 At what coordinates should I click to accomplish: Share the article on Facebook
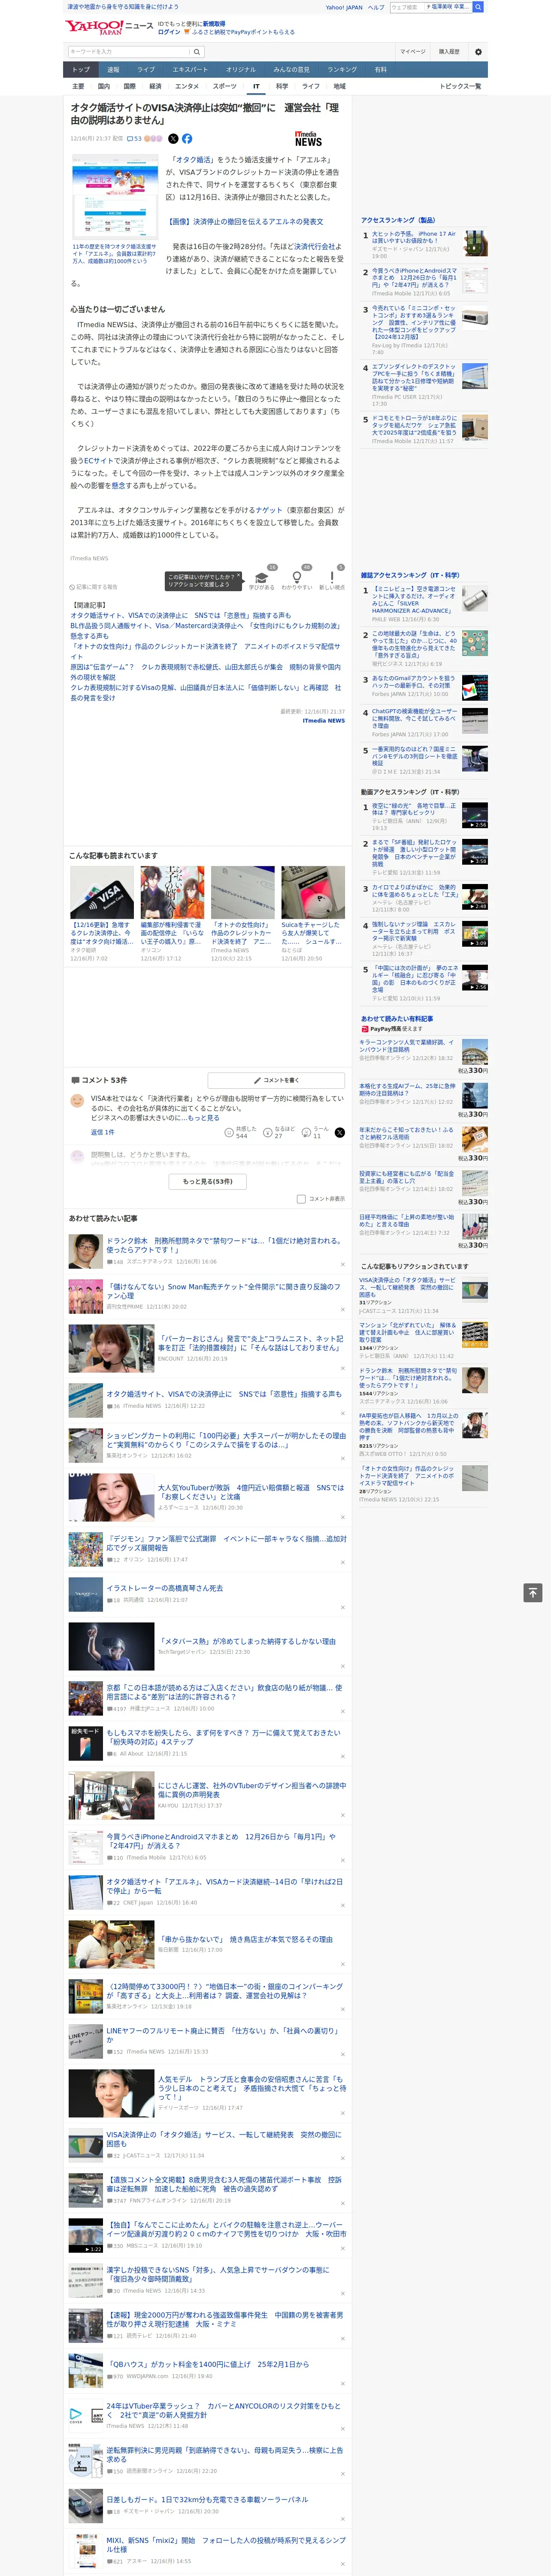pos(187,139)
